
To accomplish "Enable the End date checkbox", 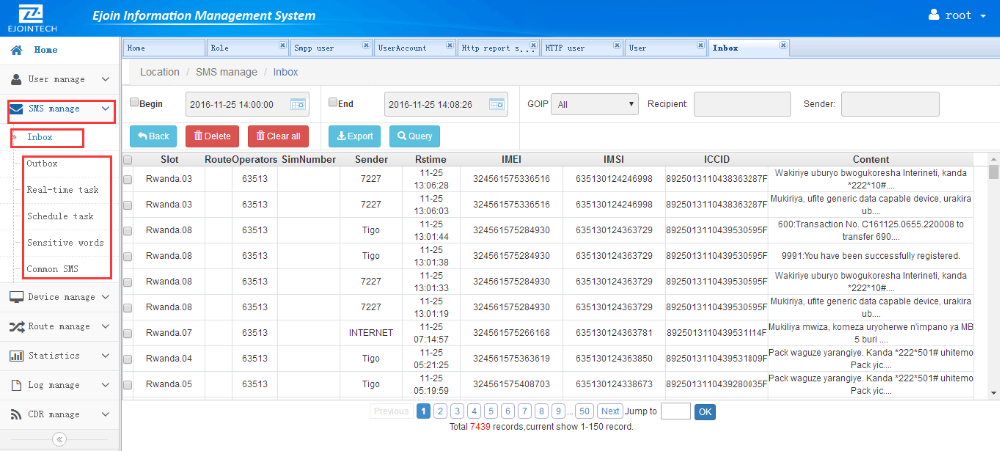I will click(333, 103).
